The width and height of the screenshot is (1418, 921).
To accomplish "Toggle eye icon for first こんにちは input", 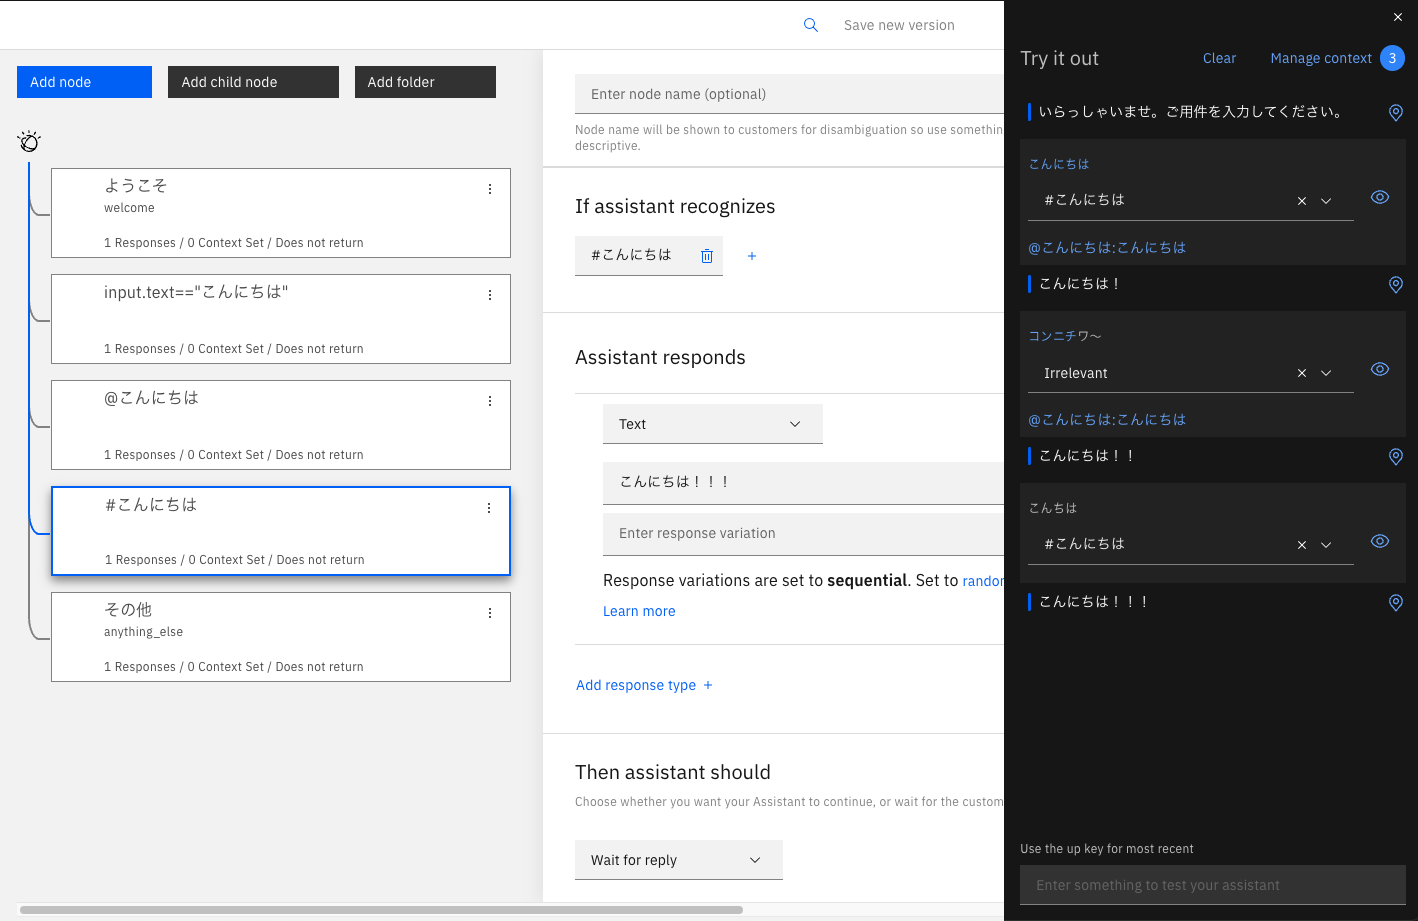I will point(1380,197).
